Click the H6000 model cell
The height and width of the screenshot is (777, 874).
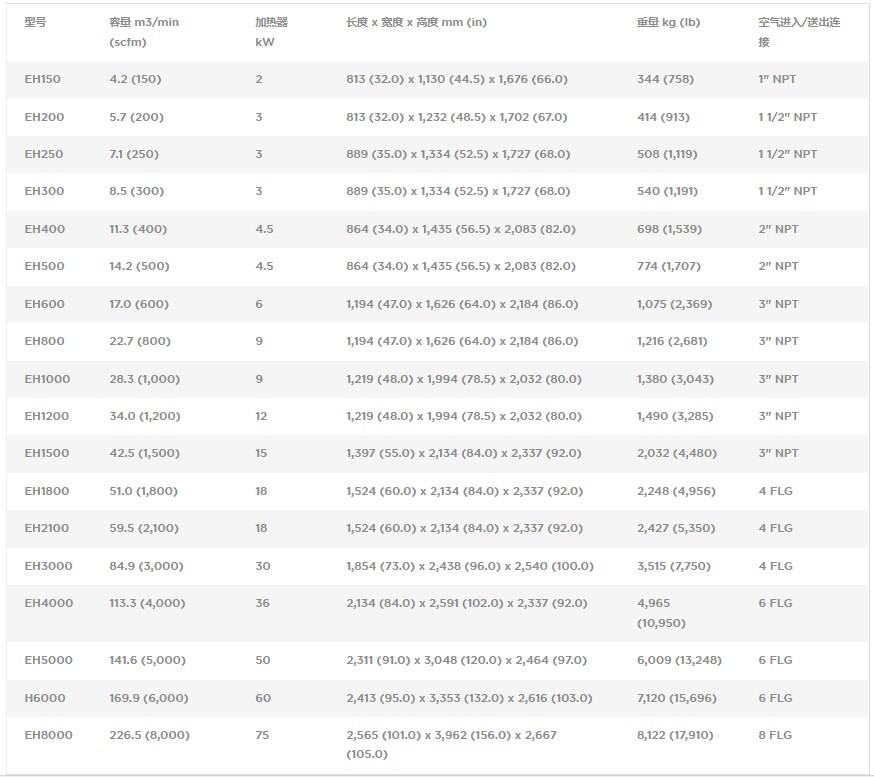pyautogui.click(x=43, y=698)
